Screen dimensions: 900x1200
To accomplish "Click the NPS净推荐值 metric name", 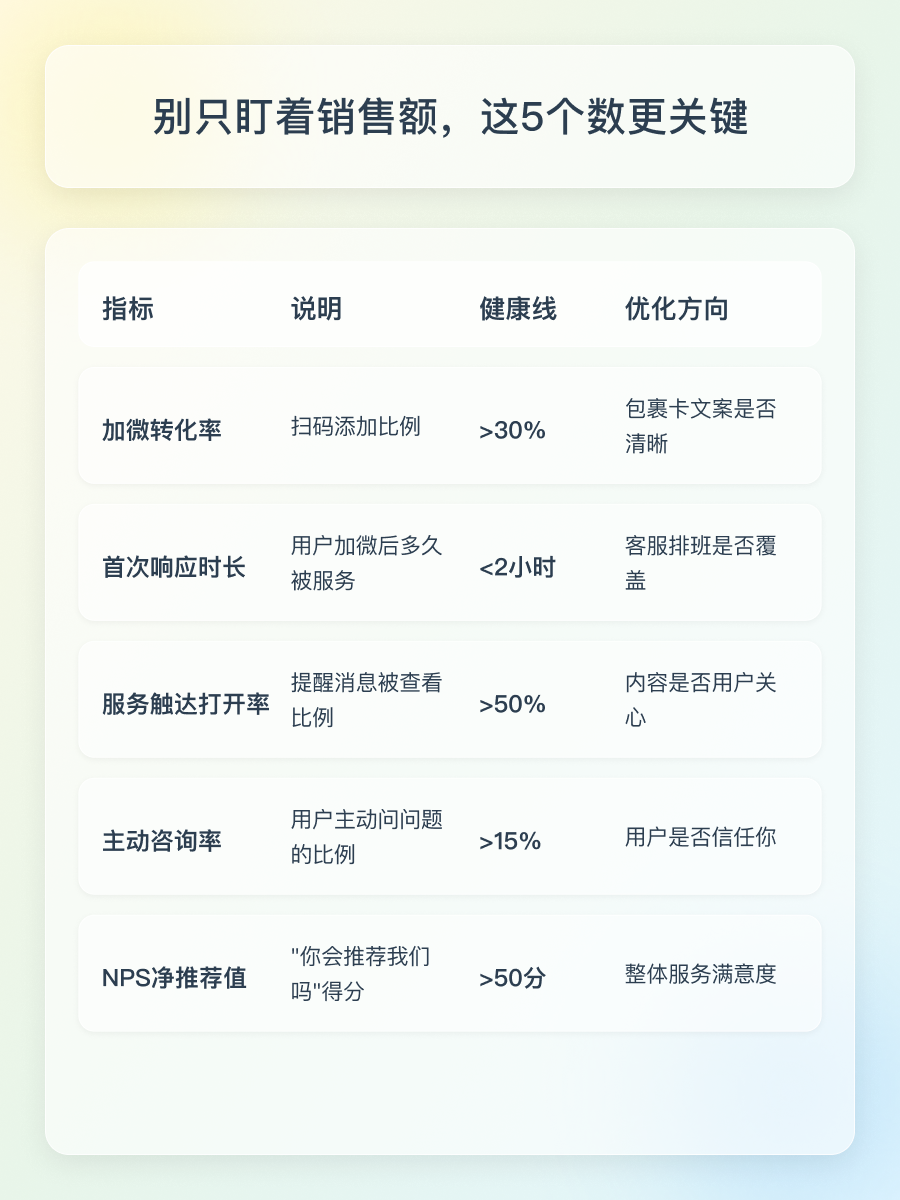I will tap(174, 978).
